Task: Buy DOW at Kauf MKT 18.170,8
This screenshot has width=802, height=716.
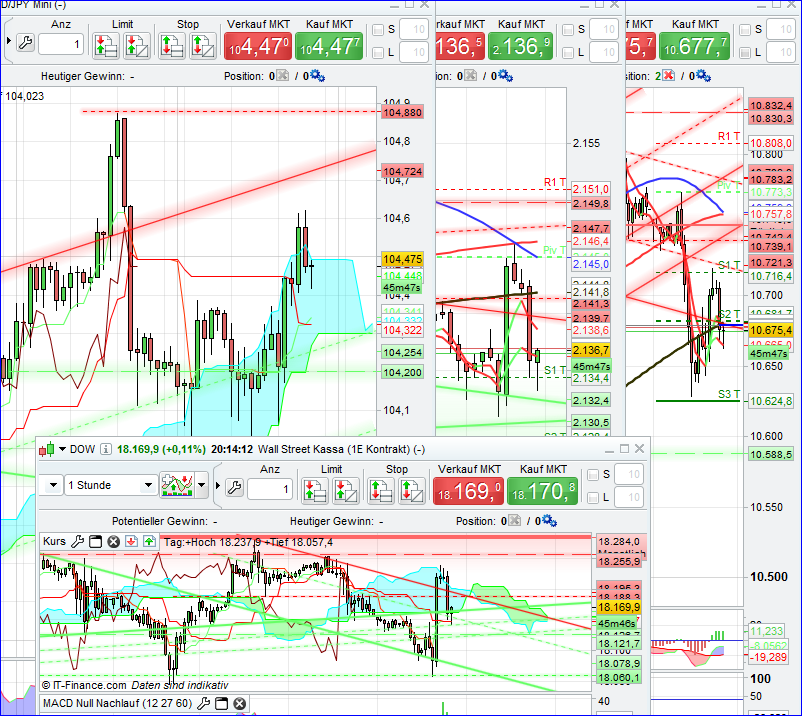Action: 543,491
